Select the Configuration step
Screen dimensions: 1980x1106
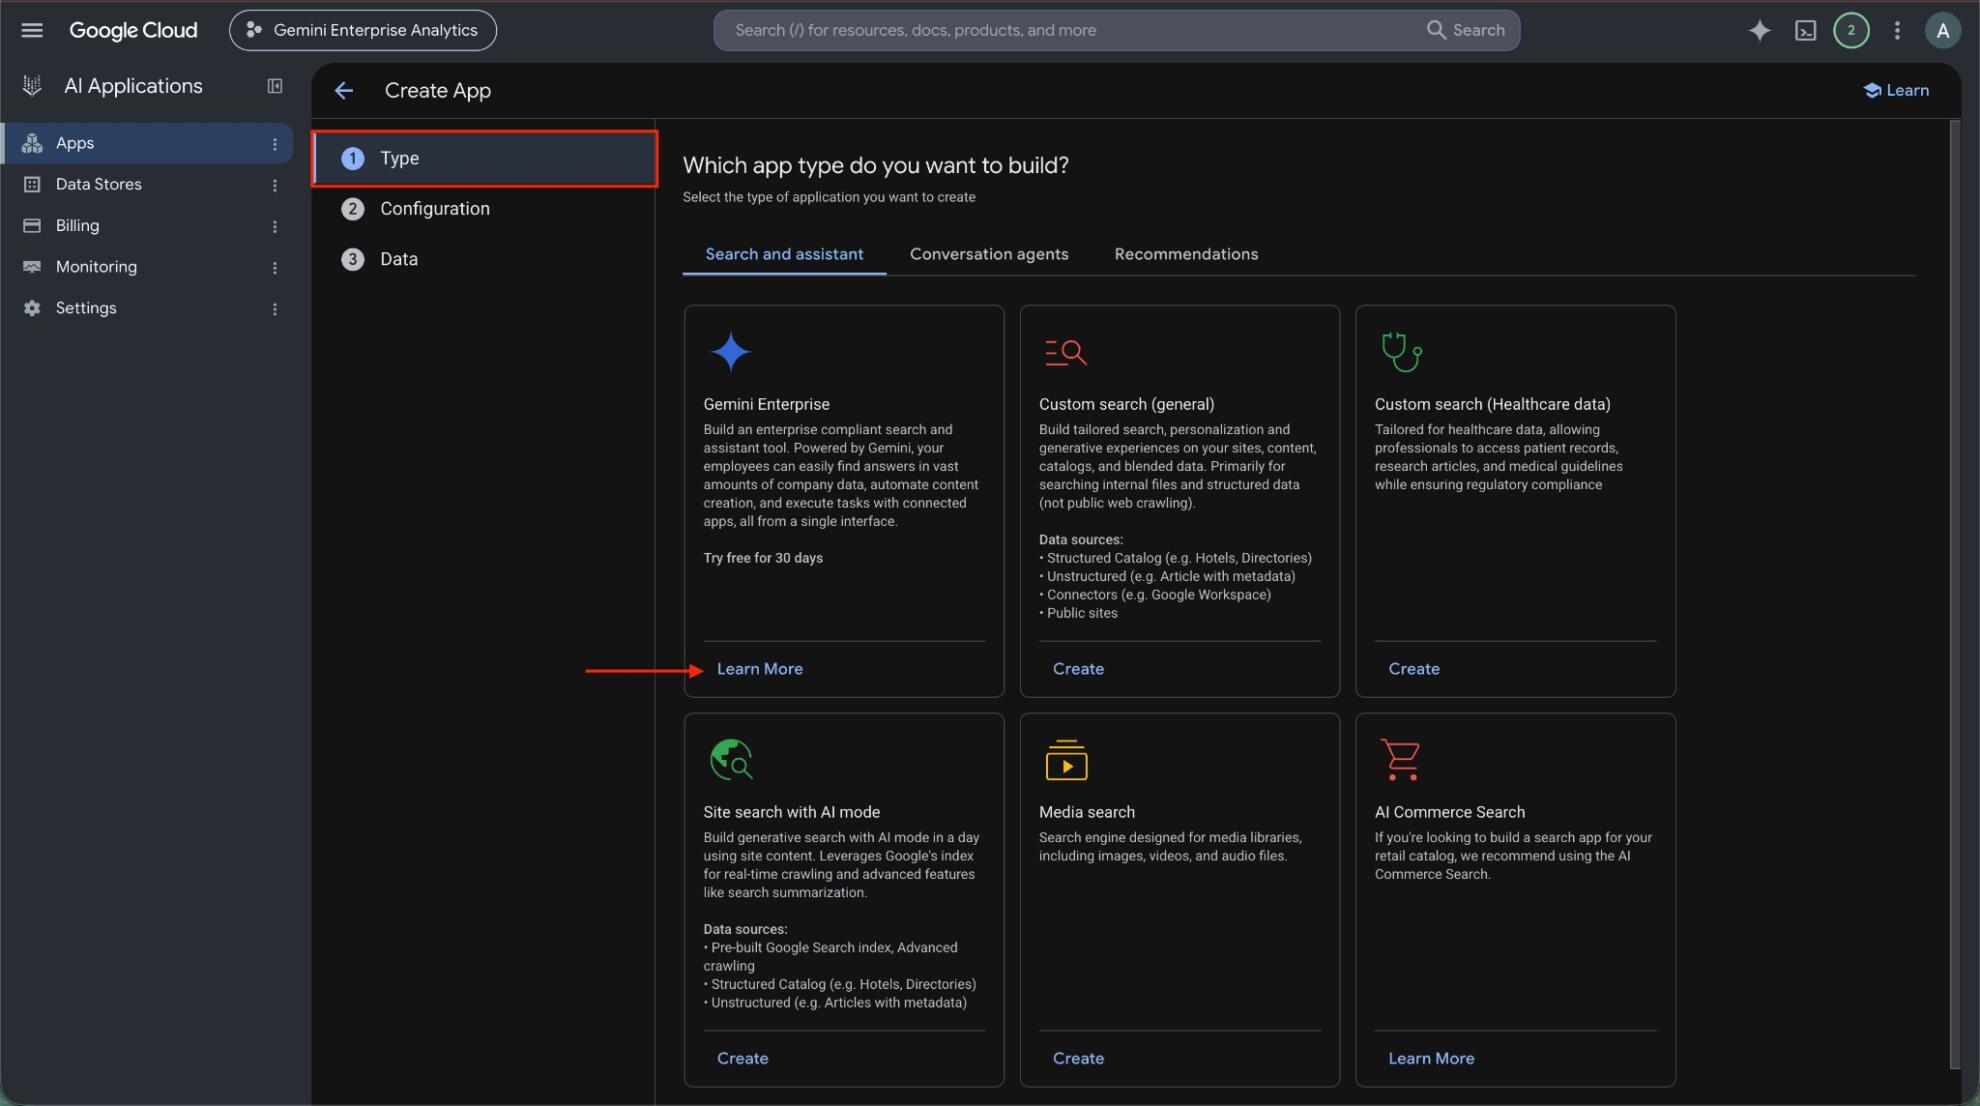[485, 209]
